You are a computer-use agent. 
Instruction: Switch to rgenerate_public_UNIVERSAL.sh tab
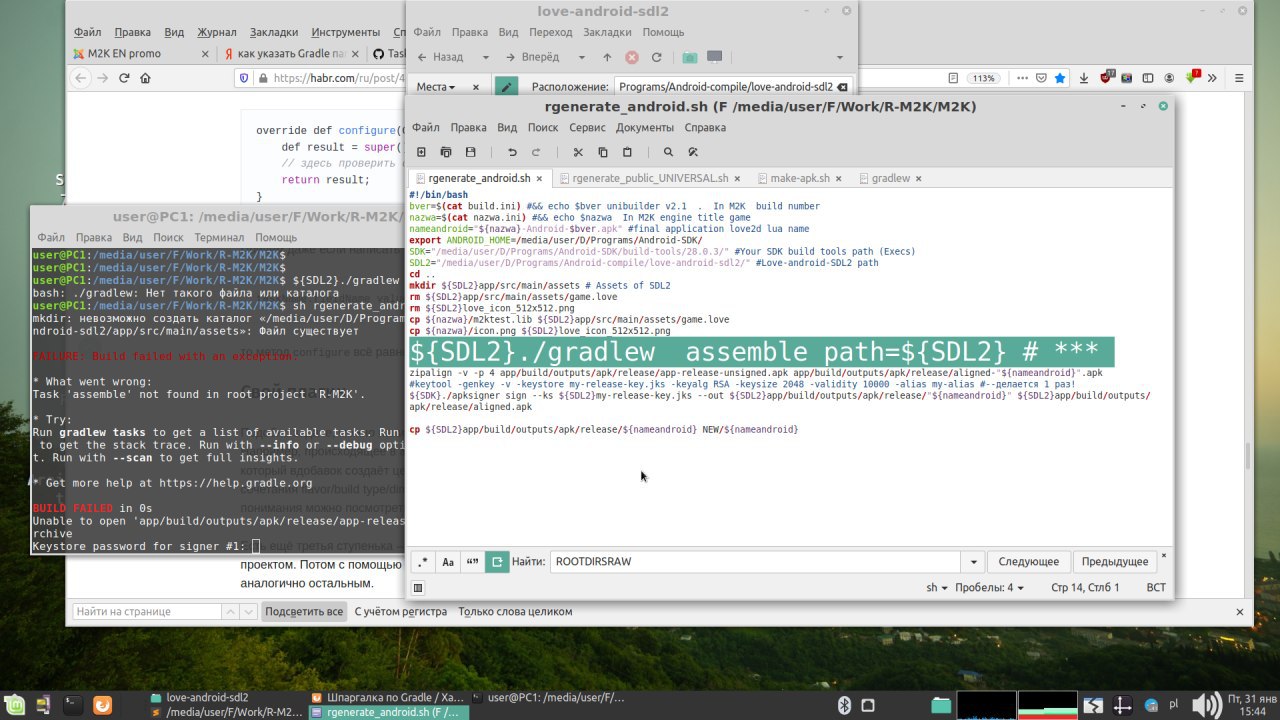(x=650, y=178)
